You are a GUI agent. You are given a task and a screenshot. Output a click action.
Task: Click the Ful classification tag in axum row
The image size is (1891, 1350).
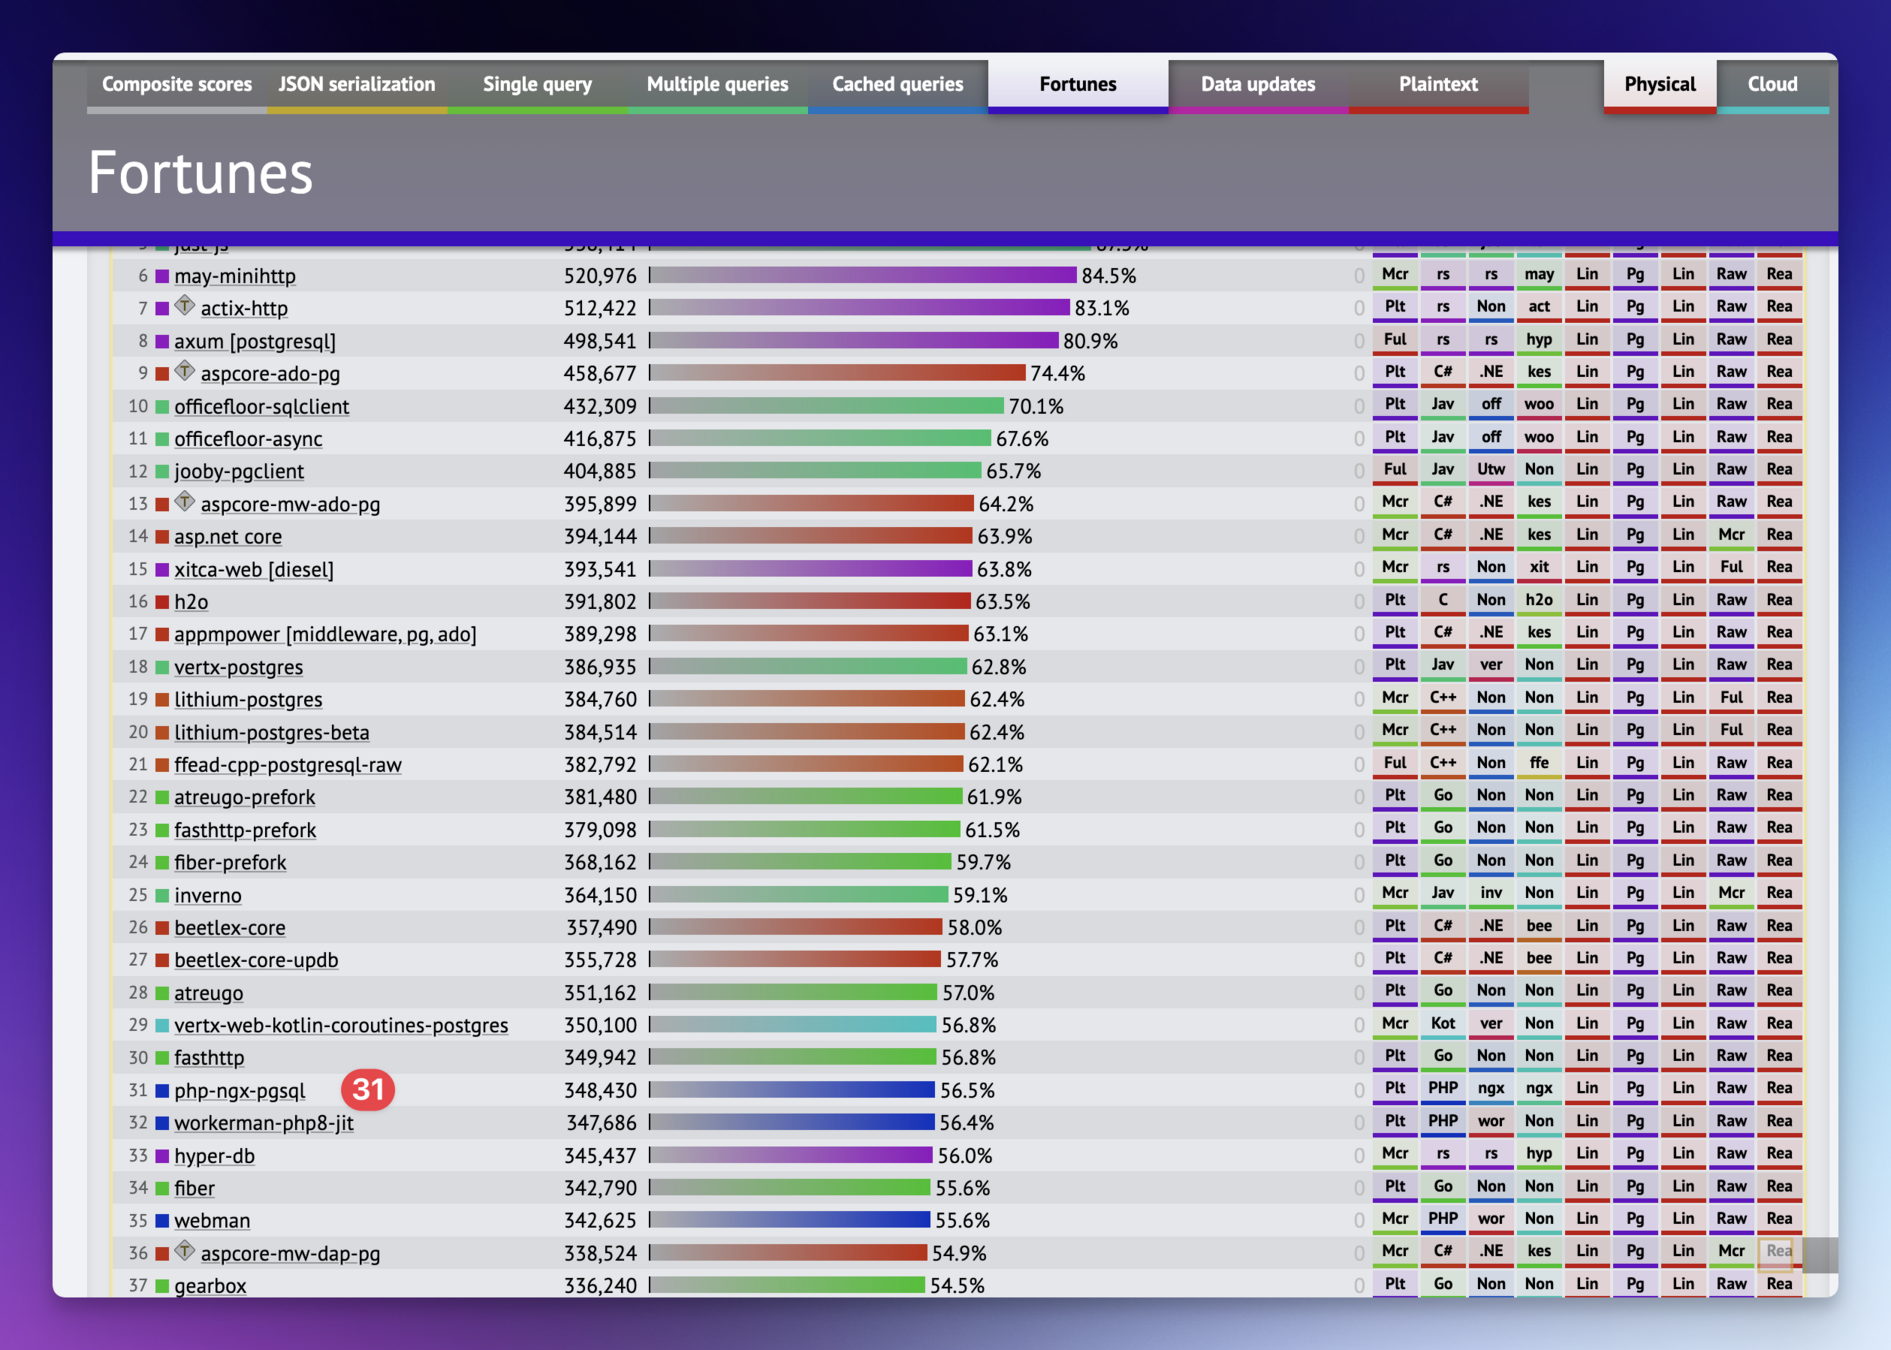[x=1395, y=340]
